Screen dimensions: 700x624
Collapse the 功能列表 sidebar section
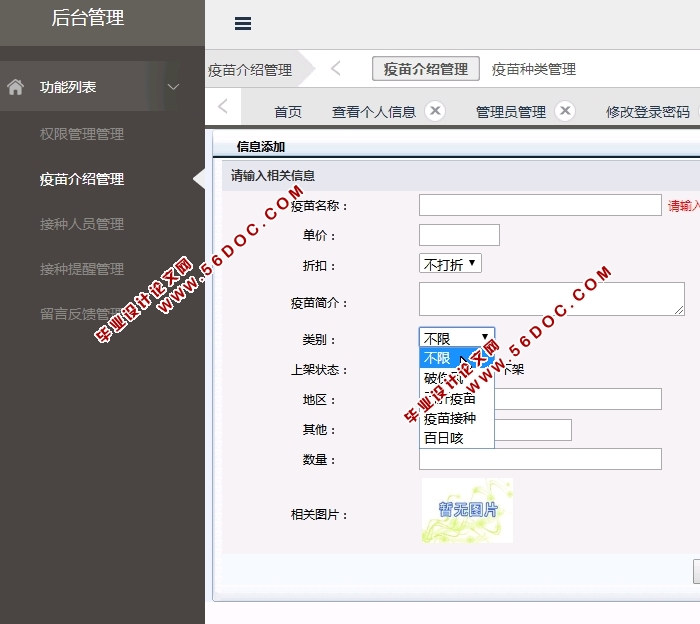(x=173, y=87)
